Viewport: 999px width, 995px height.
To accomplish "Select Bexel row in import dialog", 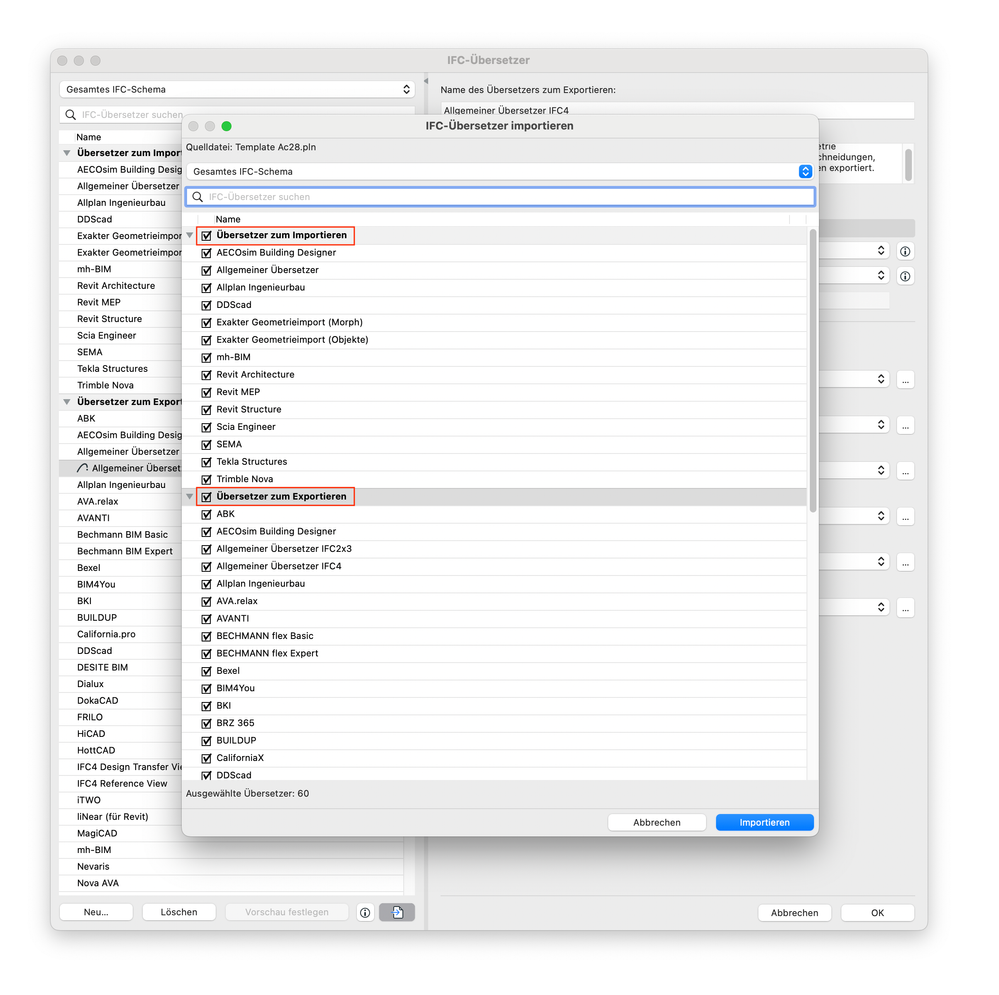I will click(494, 671).
